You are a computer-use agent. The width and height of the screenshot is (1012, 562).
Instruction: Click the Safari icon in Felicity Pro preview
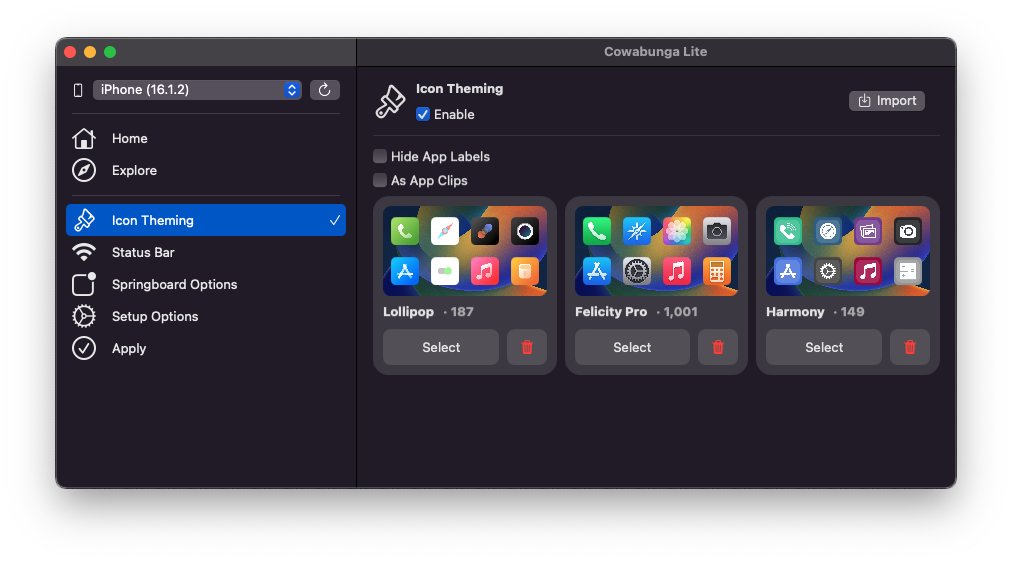tap(636, 231)
